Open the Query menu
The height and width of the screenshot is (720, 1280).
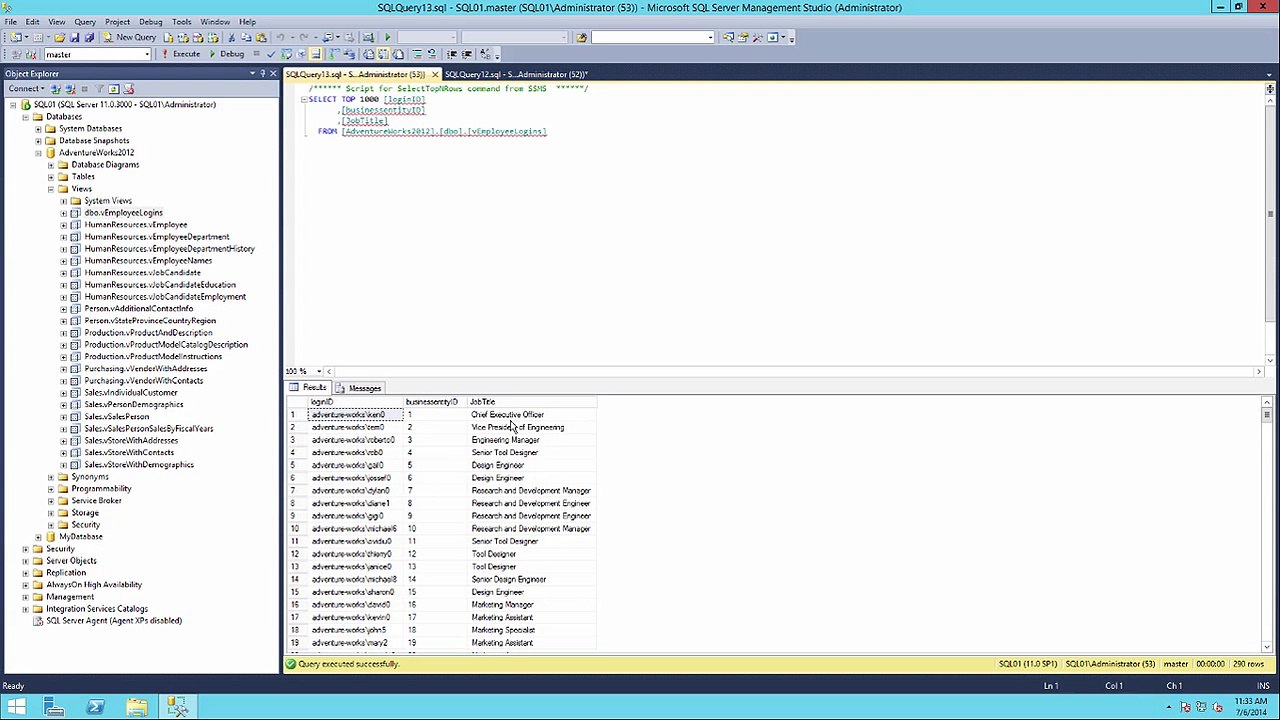click(x=85, y=21)
